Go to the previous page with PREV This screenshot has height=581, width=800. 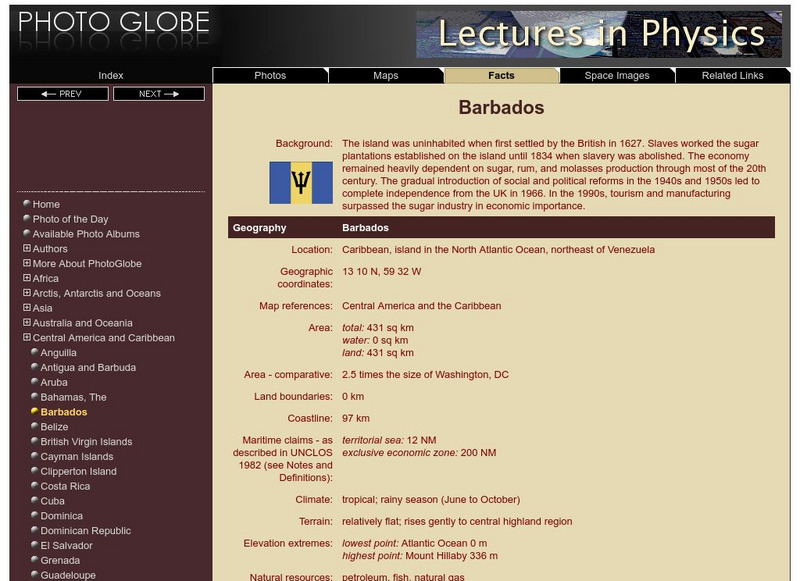[63, 94]
